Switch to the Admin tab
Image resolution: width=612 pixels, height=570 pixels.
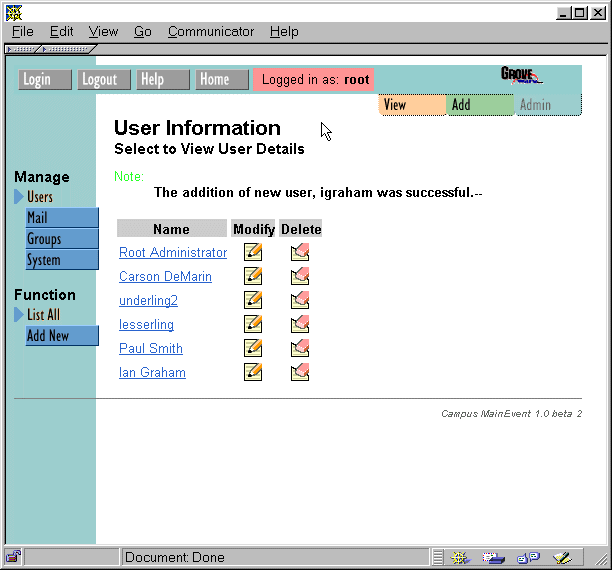click(x=547, y=105)
